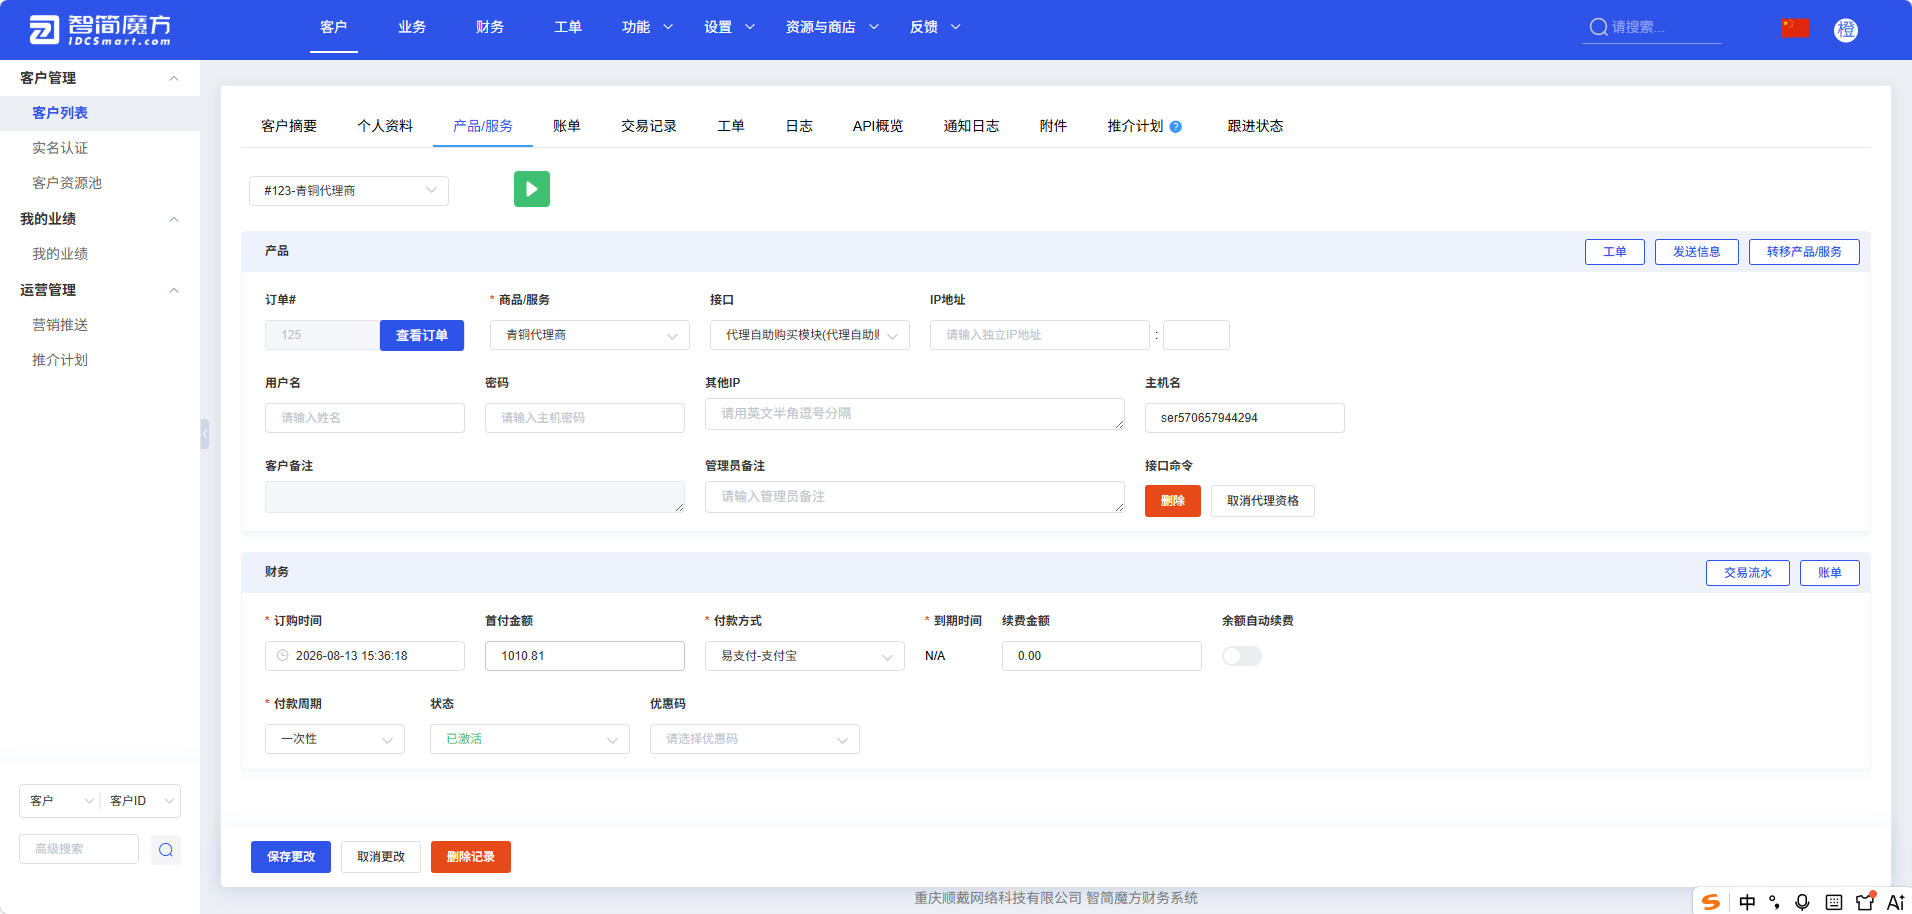Click the 发送信息 button
Viewport: 1912px width, 914px height.
[x=1697, y=252]
